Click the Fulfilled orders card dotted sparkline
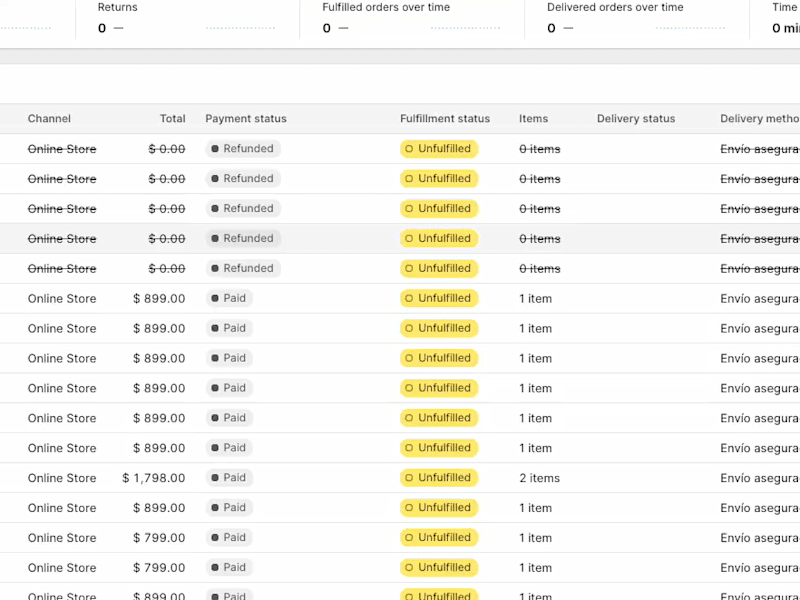Screen dimensions: 800x600 click(465, 28)
